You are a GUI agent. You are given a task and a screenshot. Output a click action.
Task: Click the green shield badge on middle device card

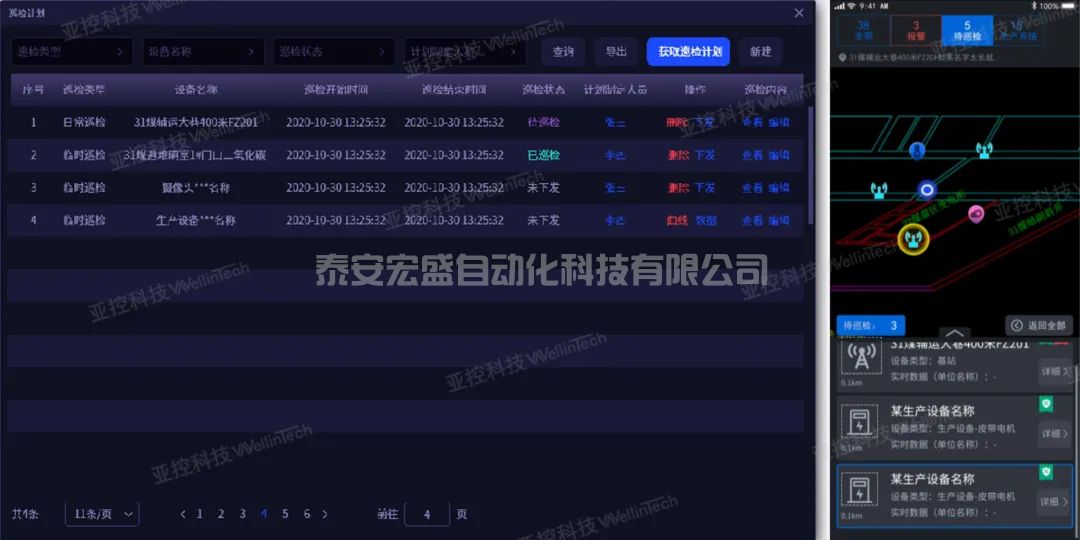click(1047, 404)
